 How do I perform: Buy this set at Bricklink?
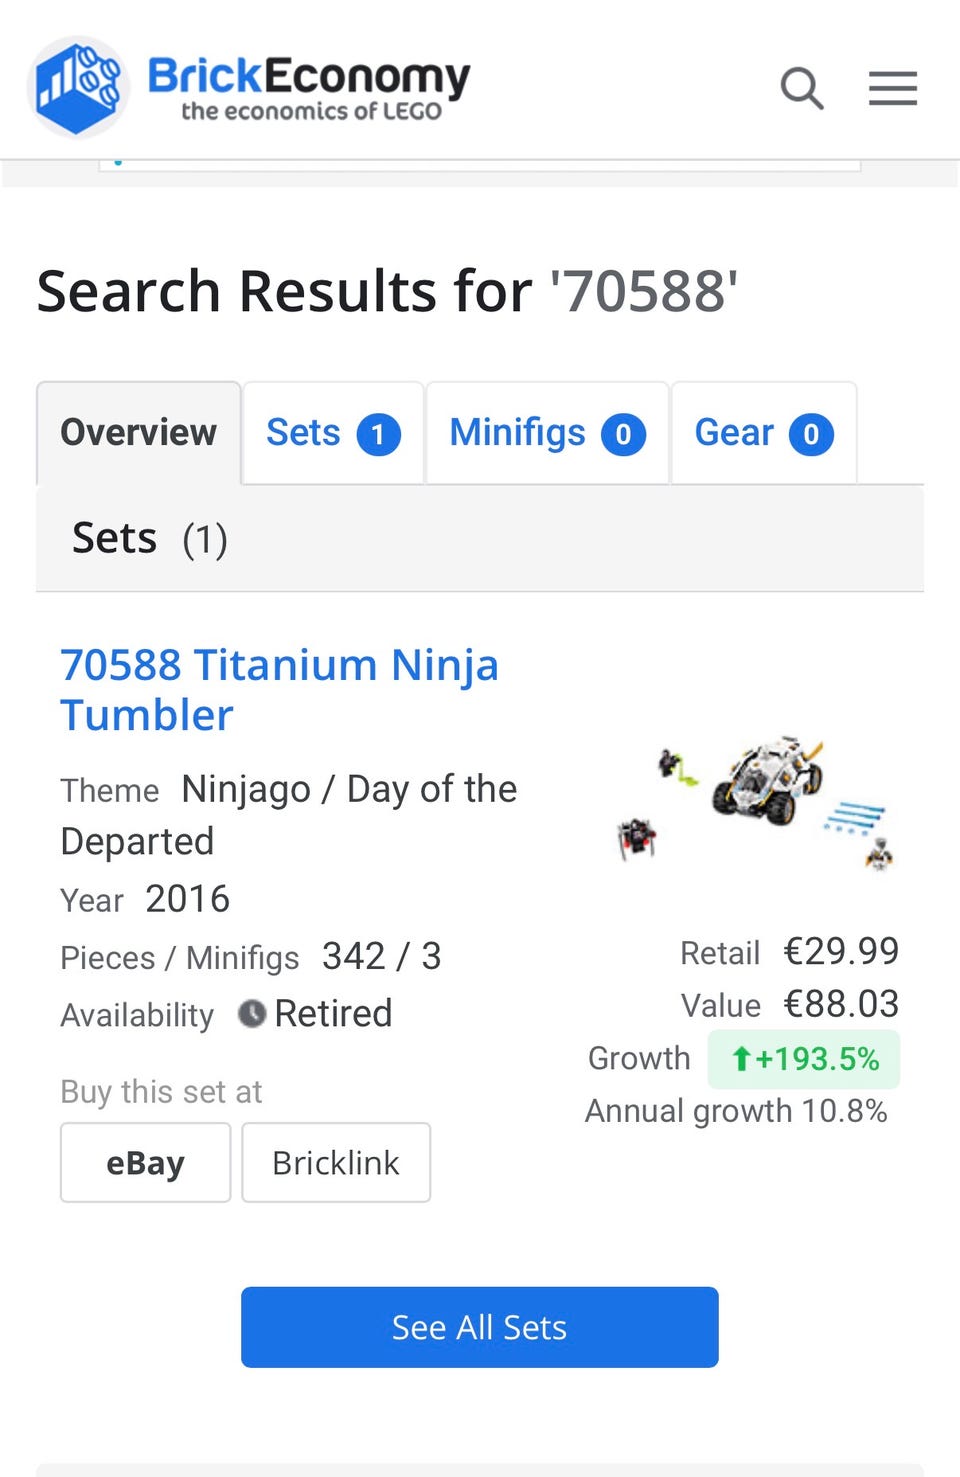[x=336, y=1163]
